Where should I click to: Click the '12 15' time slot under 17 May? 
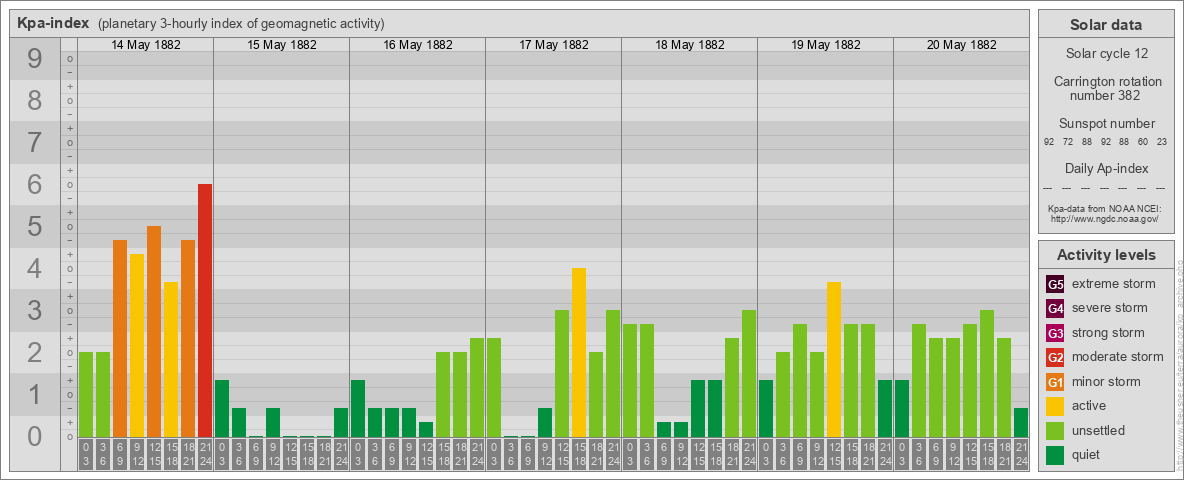click(562, 454)
